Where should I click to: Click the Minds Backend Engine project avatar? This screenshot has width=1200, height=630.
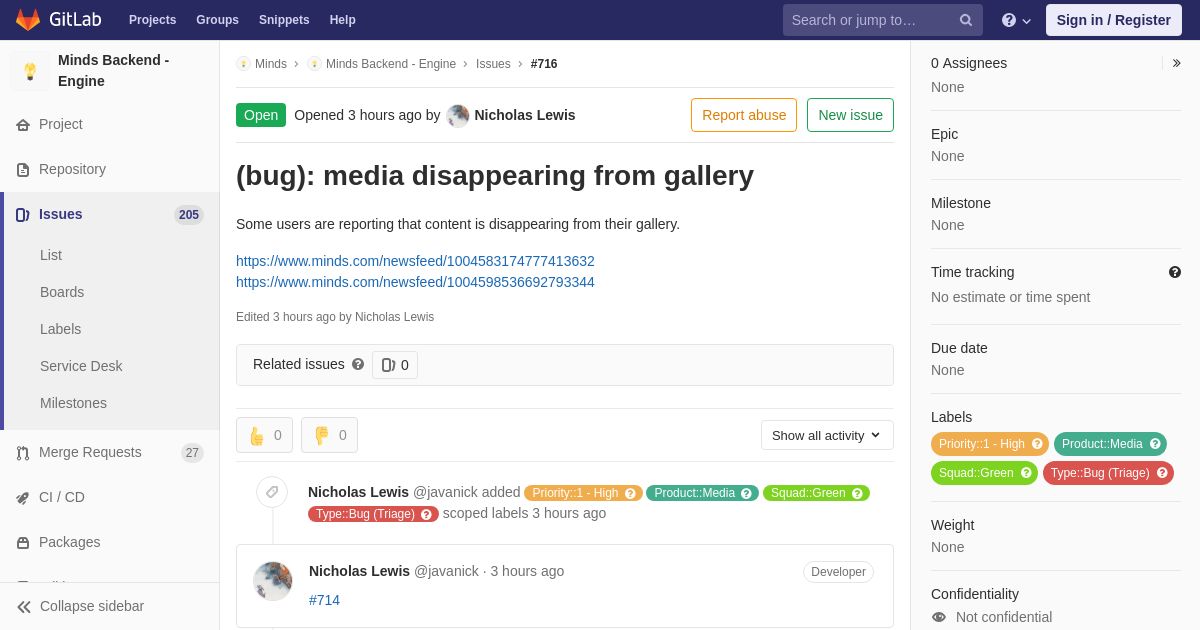(30, 71)
